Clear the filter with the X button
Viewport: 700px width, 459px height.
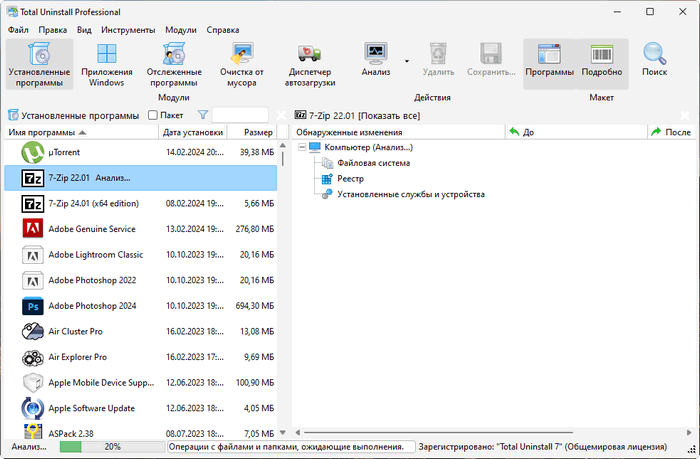(281, 116)
